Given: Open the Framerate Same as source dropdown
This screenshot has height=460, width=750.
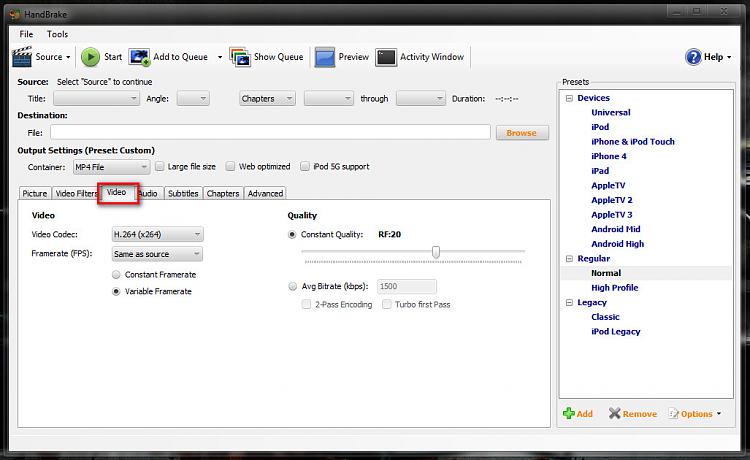Looking at the screenshot, I should point(157,254).
